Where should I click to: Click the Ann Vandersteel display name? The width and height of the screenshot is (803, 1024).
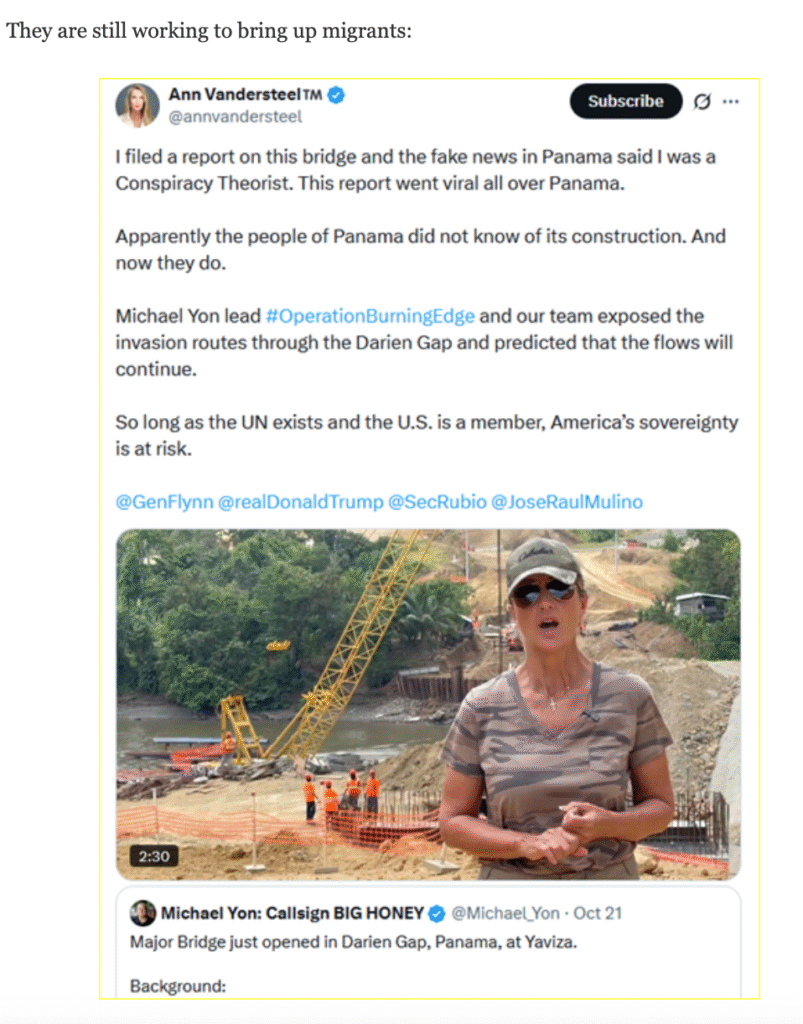245,95
